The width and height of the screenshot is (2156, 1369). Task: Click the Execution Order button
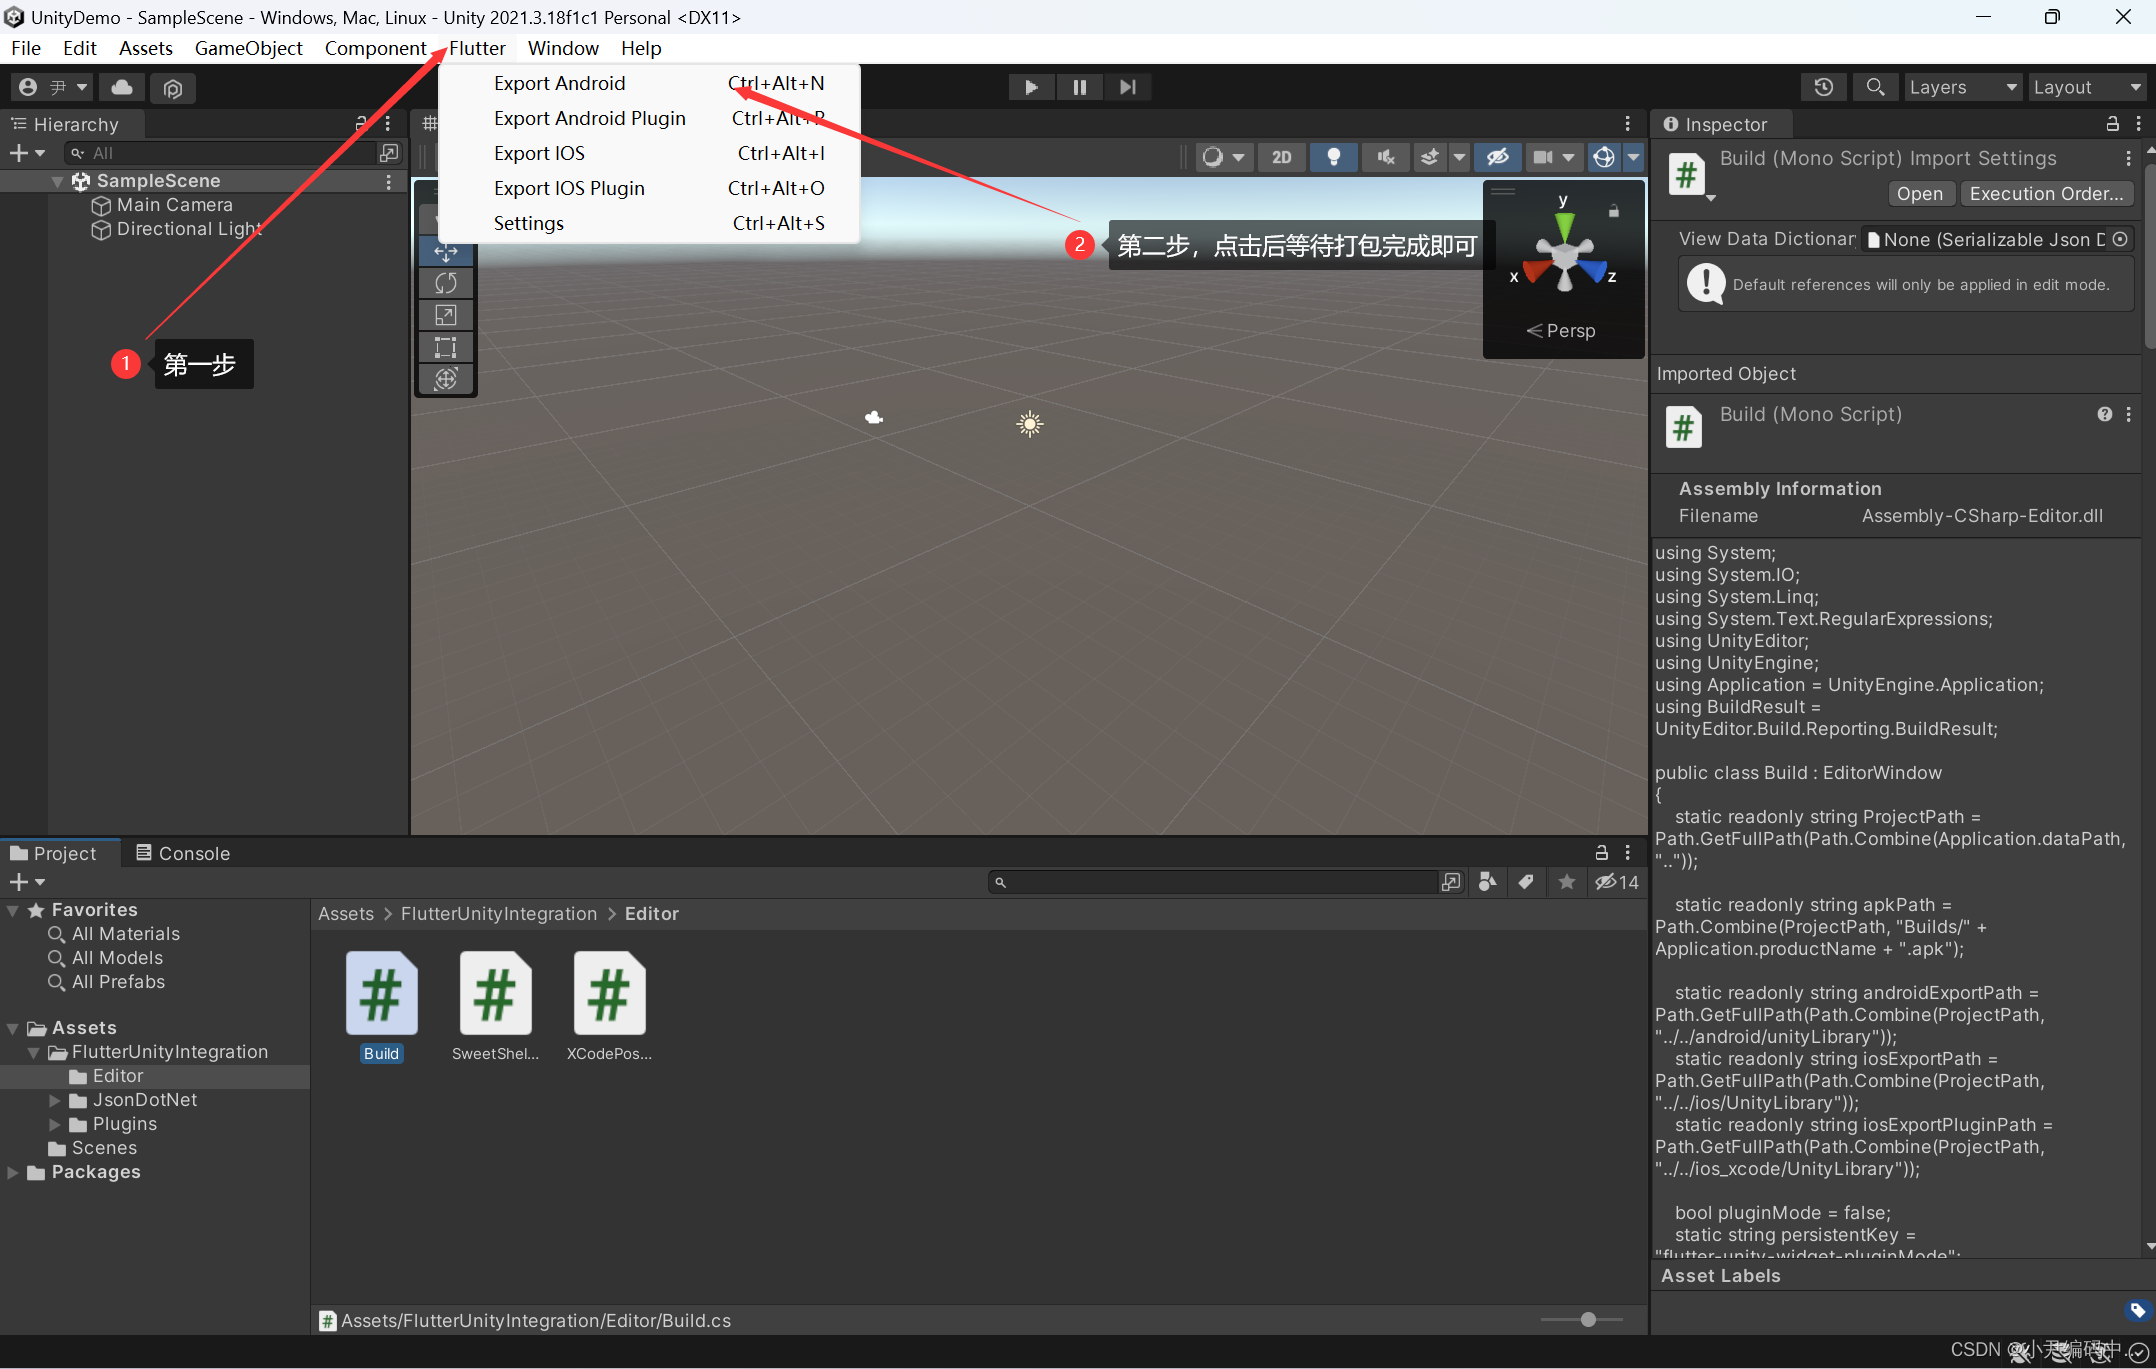[x=2046, y=194]
